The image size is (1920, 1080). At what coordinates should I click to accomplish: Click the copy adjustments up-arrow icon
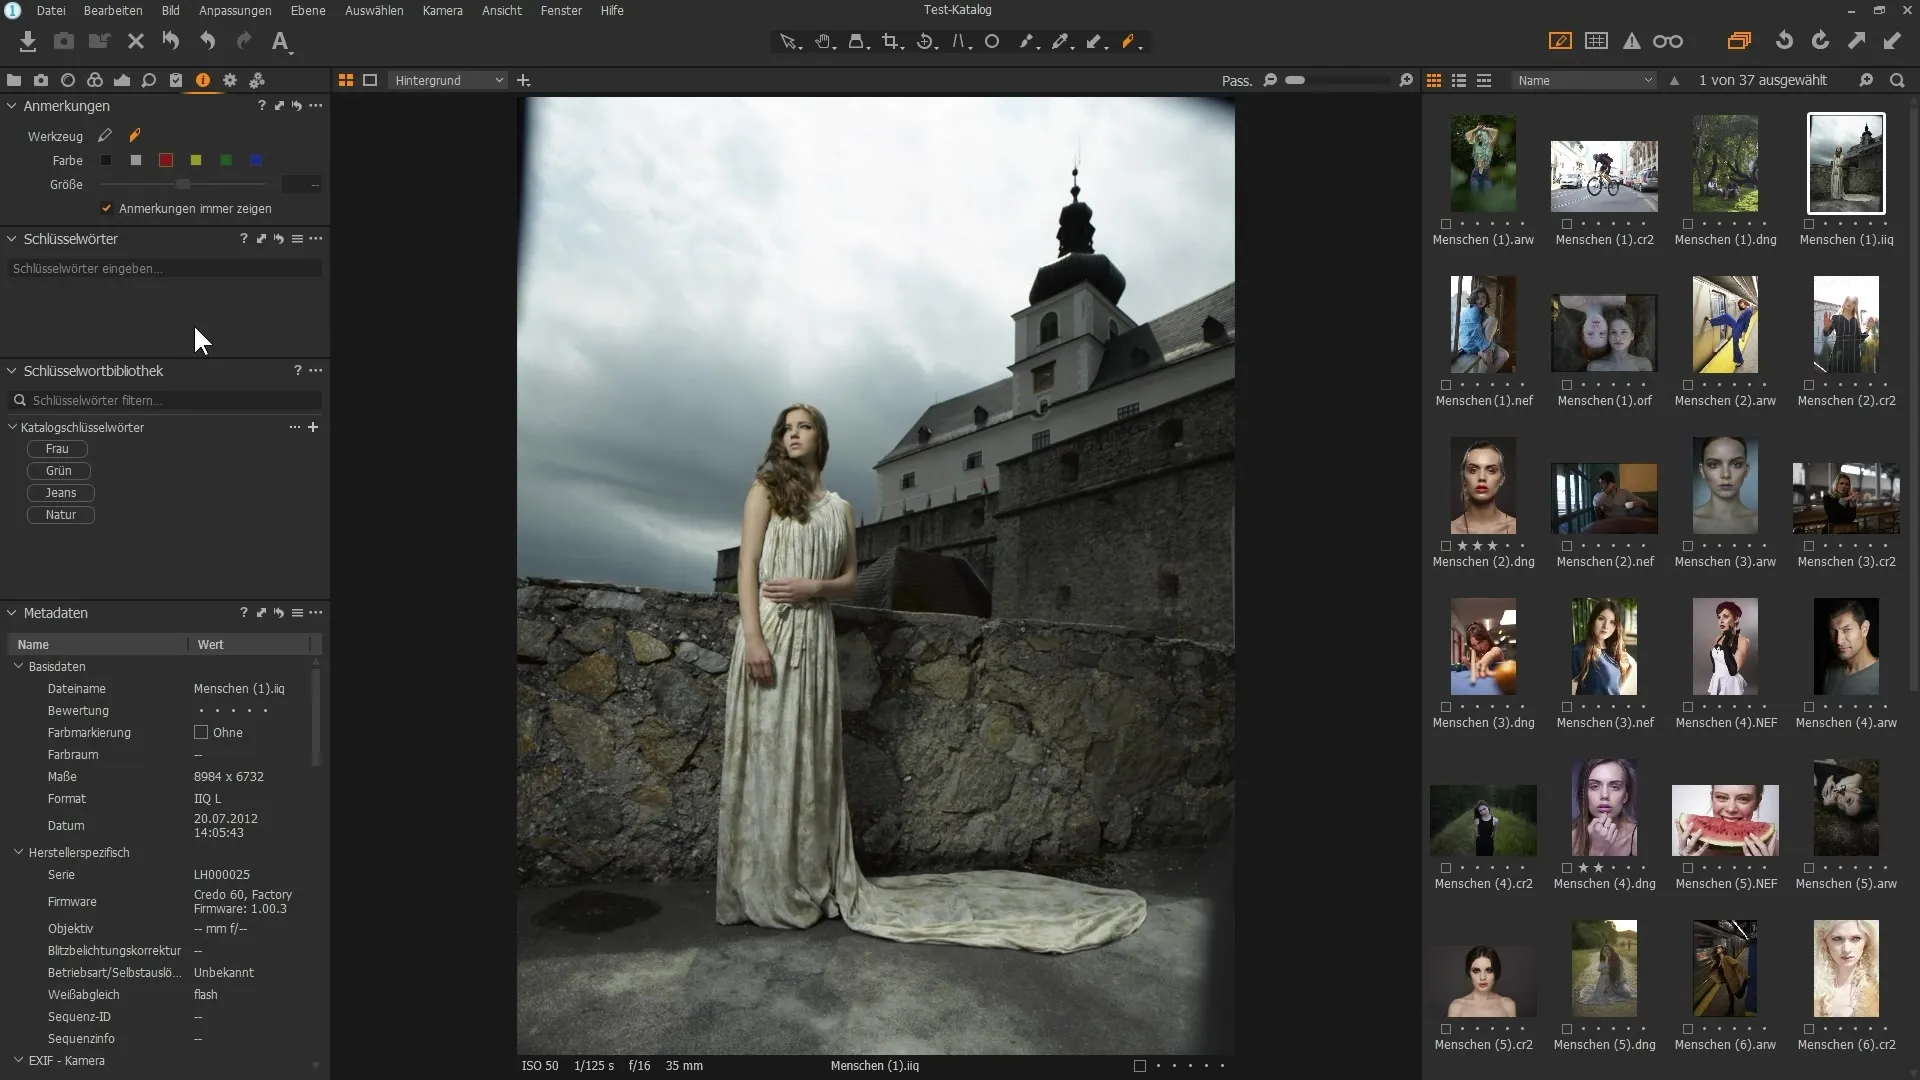[x=1856, y=41]
